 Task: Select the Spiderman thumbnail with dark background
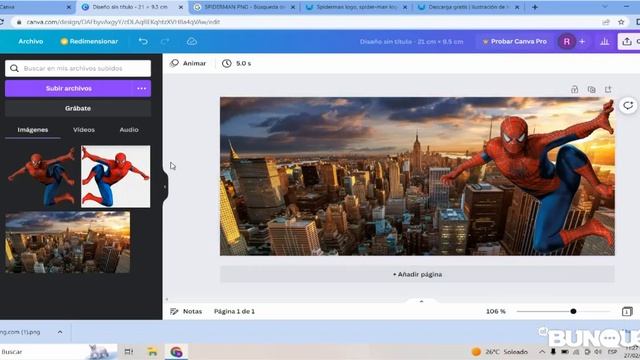pyautogui.click(x=42, y=176)
